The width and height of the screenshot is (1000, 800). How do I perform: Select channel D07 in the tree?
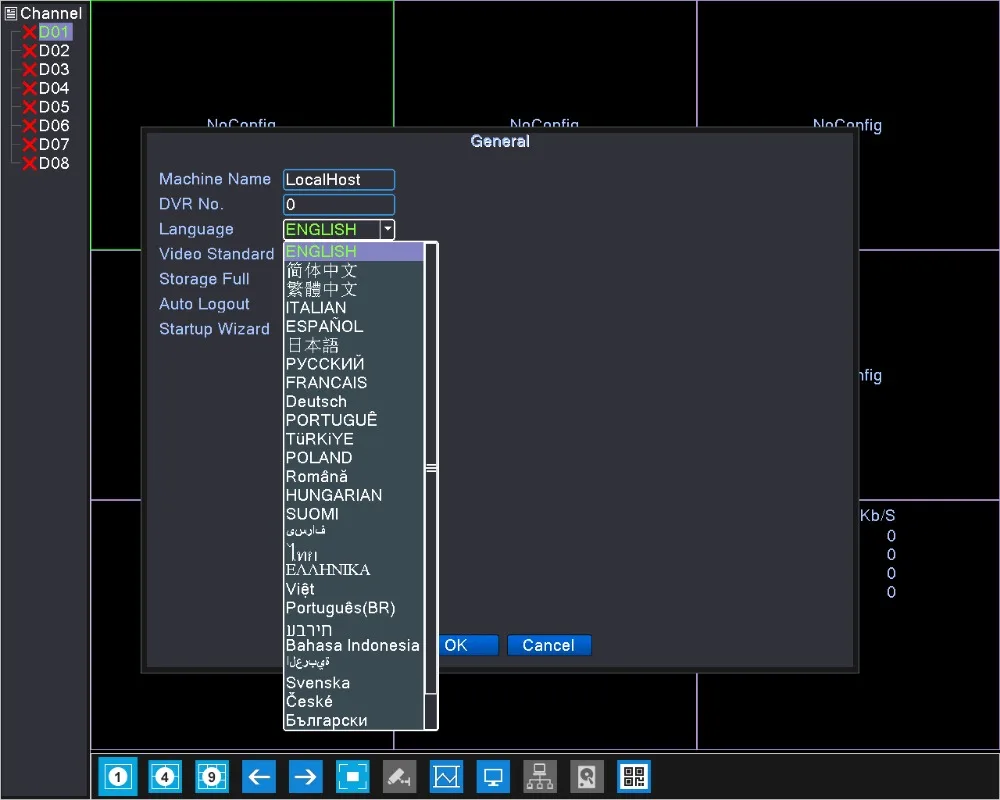[x=54, y=144]
